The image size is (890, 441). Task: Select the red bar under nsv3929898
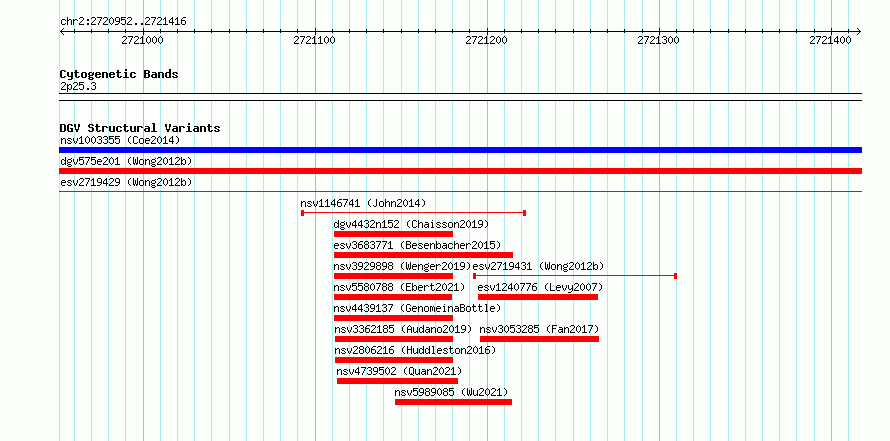pos(393,276)
